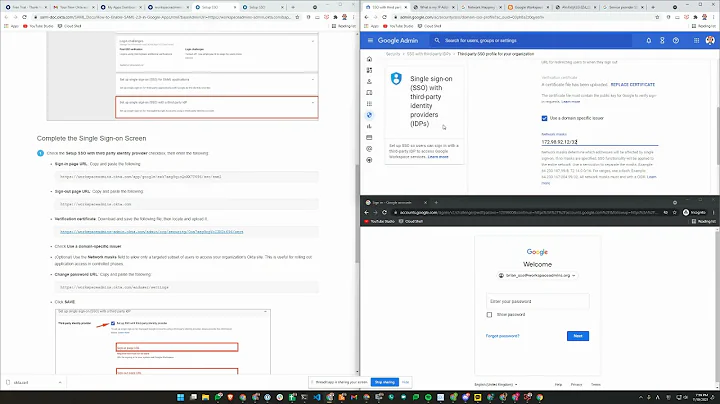Open the account selector dropdown on sign-in
Viewport: 720px width, 404px height.
pyautogui.click(x=537, y=275)
